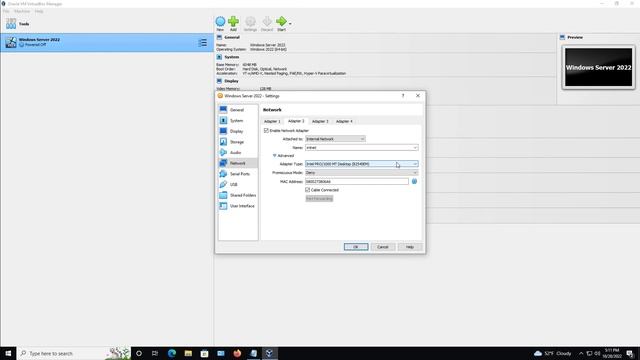Image resolution: width=640 pixels, height=360 pixels.
Task: Open Firefox from the taskbar
Action: pos(237,353)
